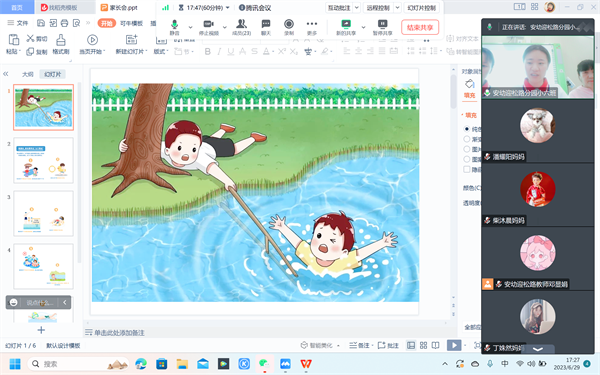This screenshot has height=375, width=600.
Task: Open the 首页 home tab
Action: [x=17, y=7]
